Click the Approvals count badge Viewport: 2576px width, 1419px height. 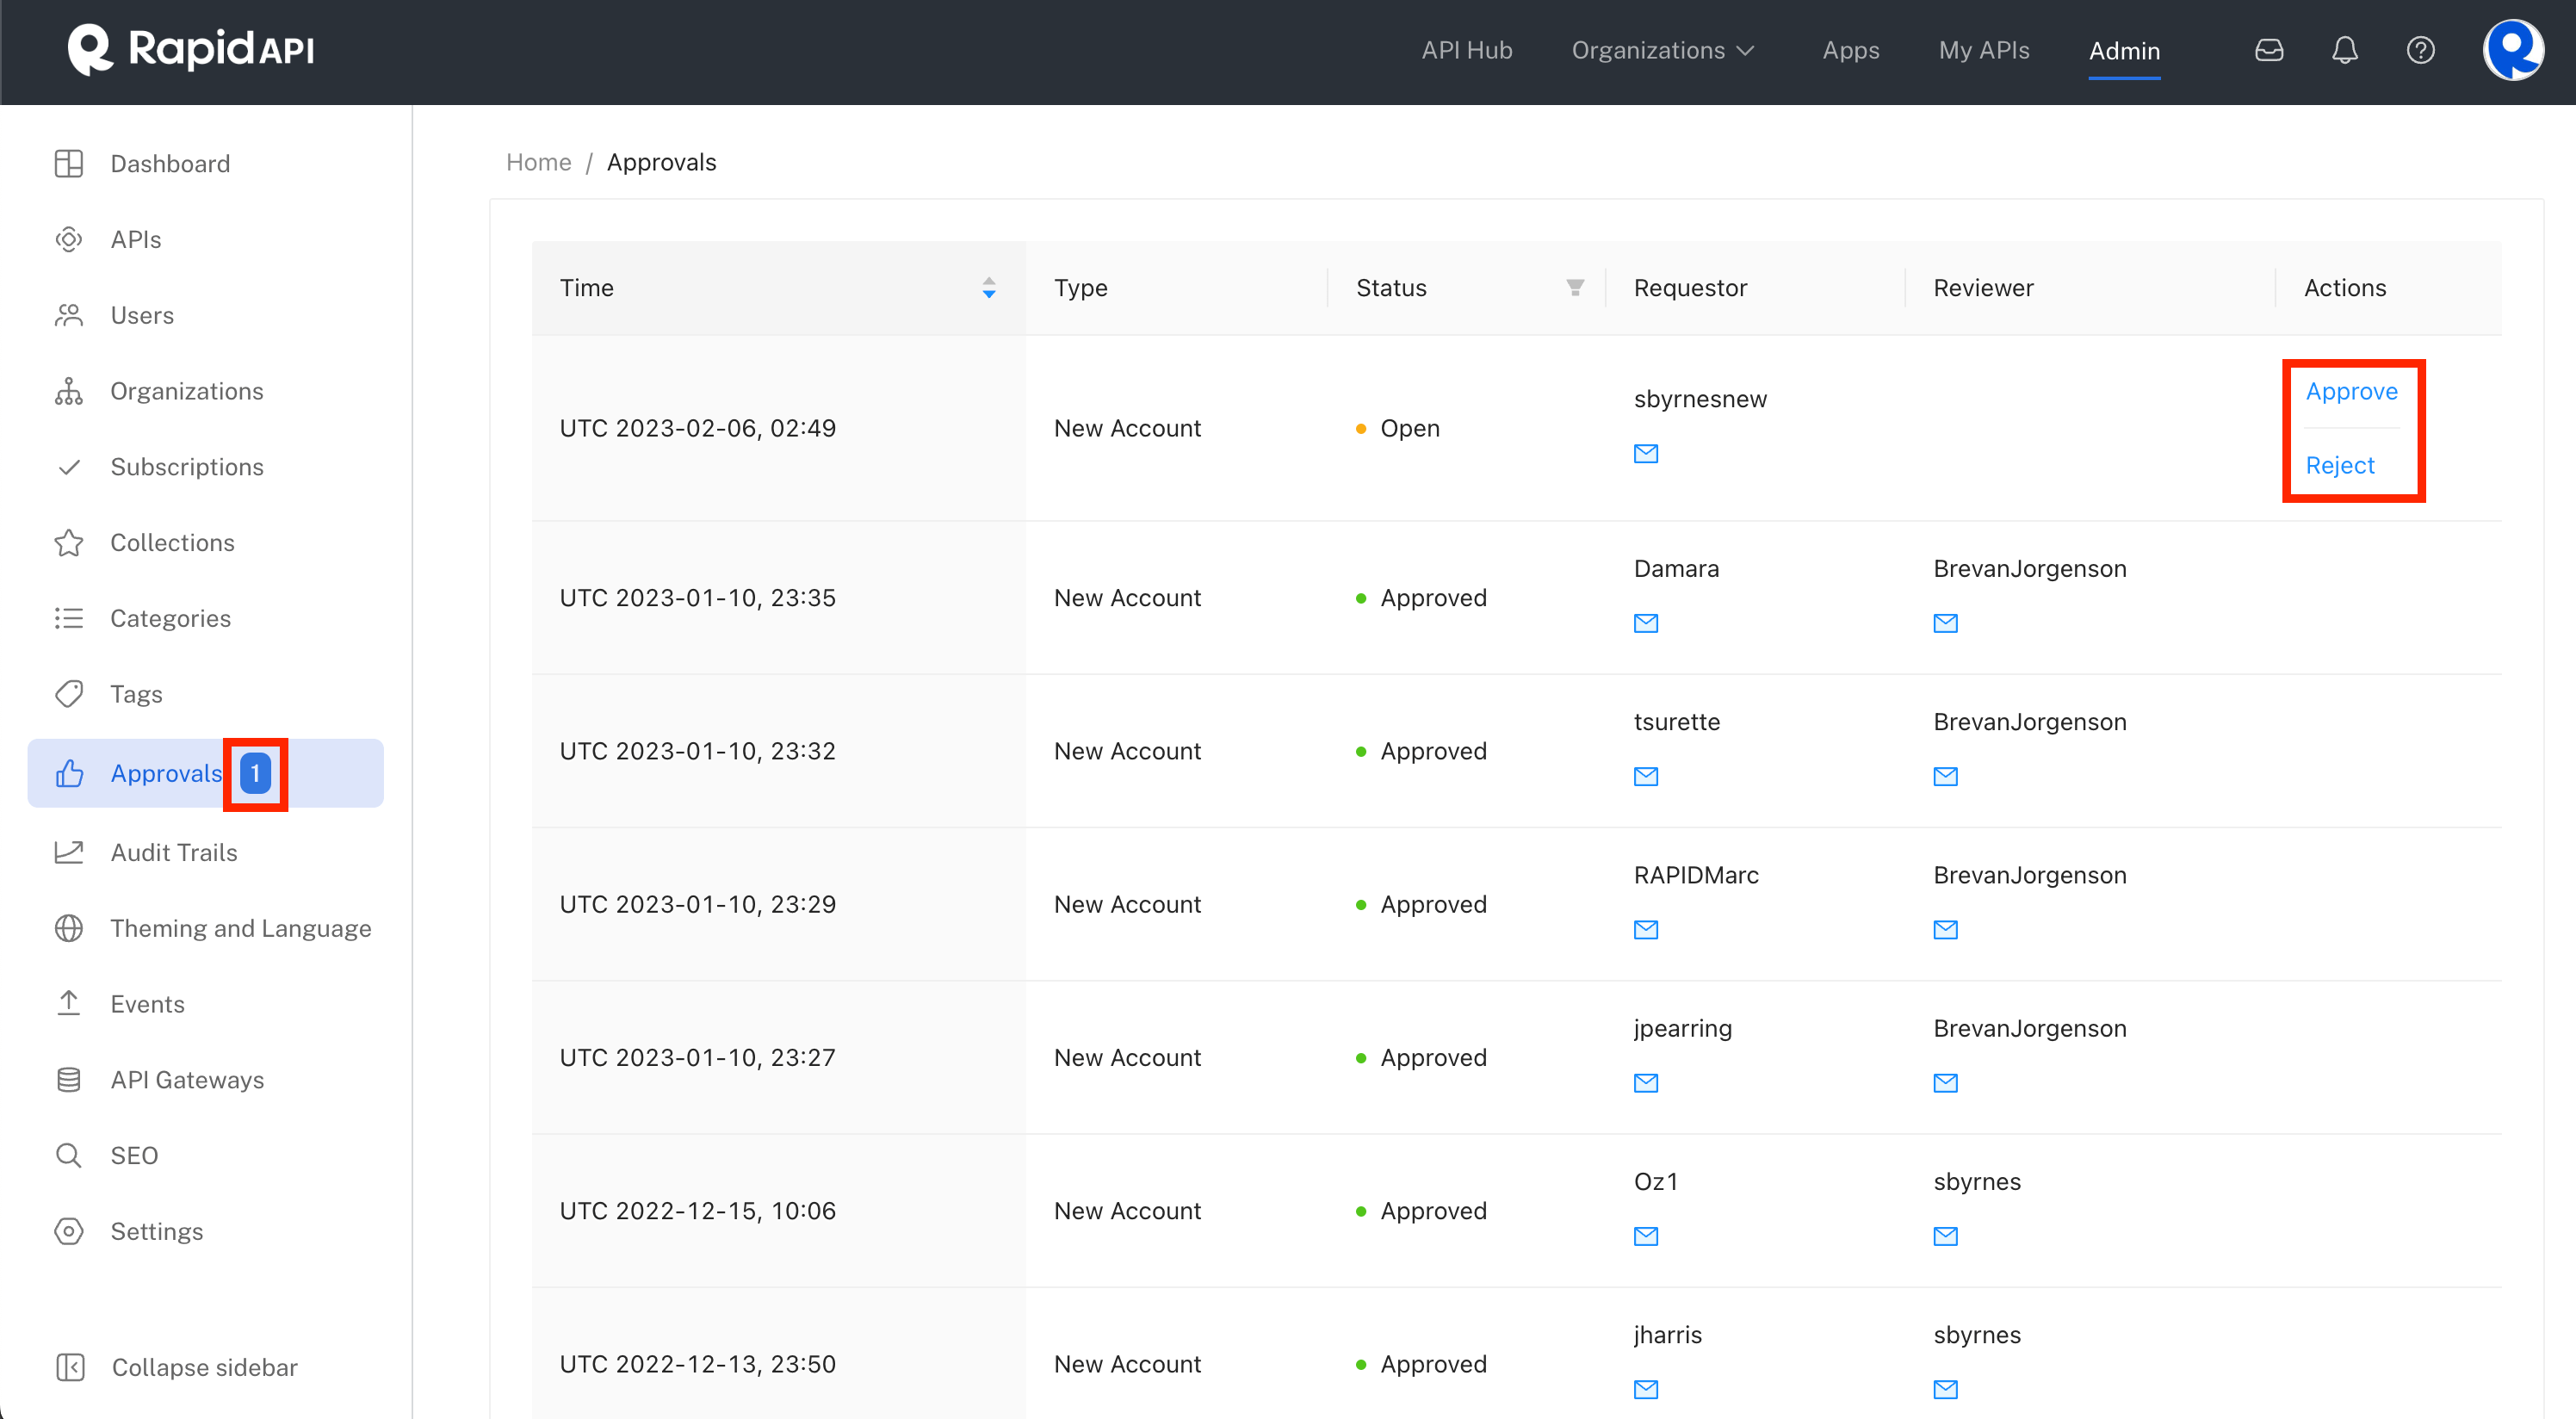pos(255,773)
